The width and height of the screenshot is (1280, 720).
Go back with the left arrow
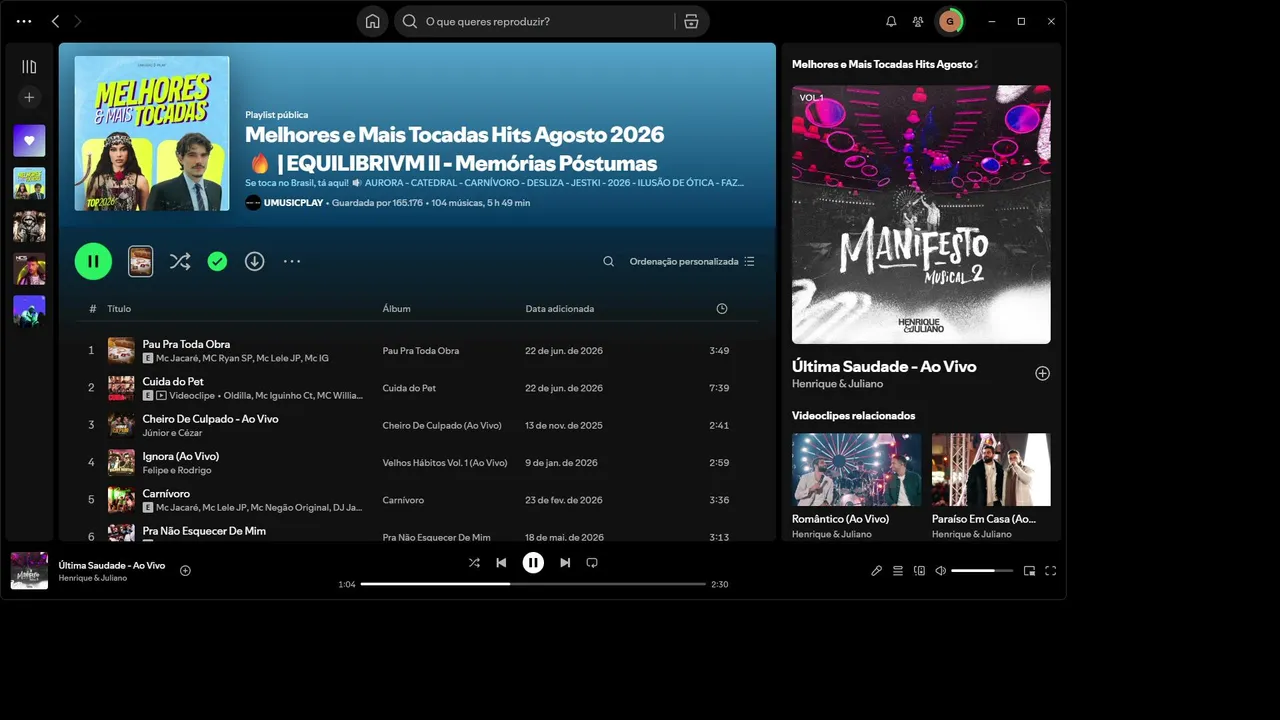(55, 21)
